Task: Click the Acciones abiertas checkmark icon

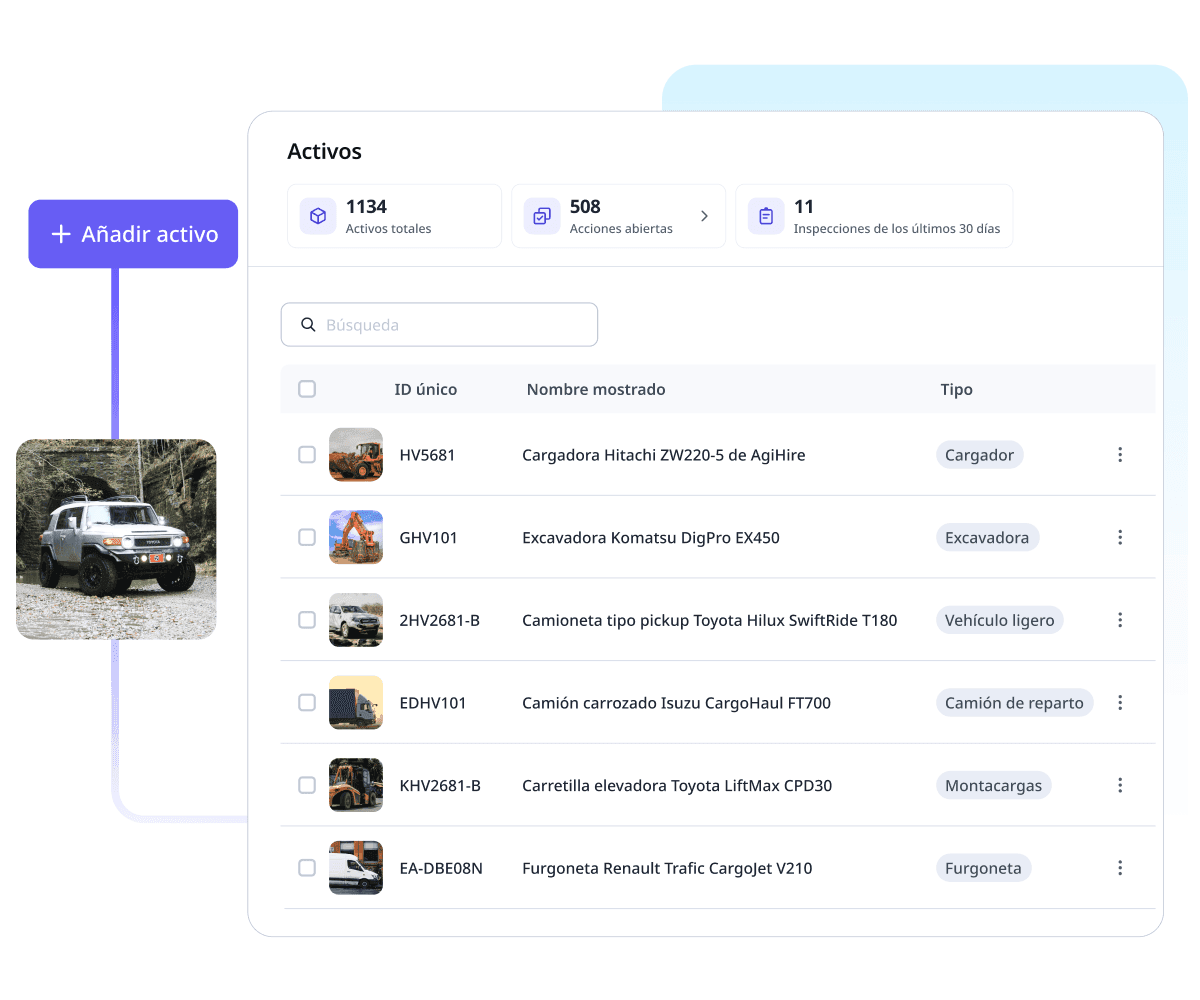Action: point(542,216)
